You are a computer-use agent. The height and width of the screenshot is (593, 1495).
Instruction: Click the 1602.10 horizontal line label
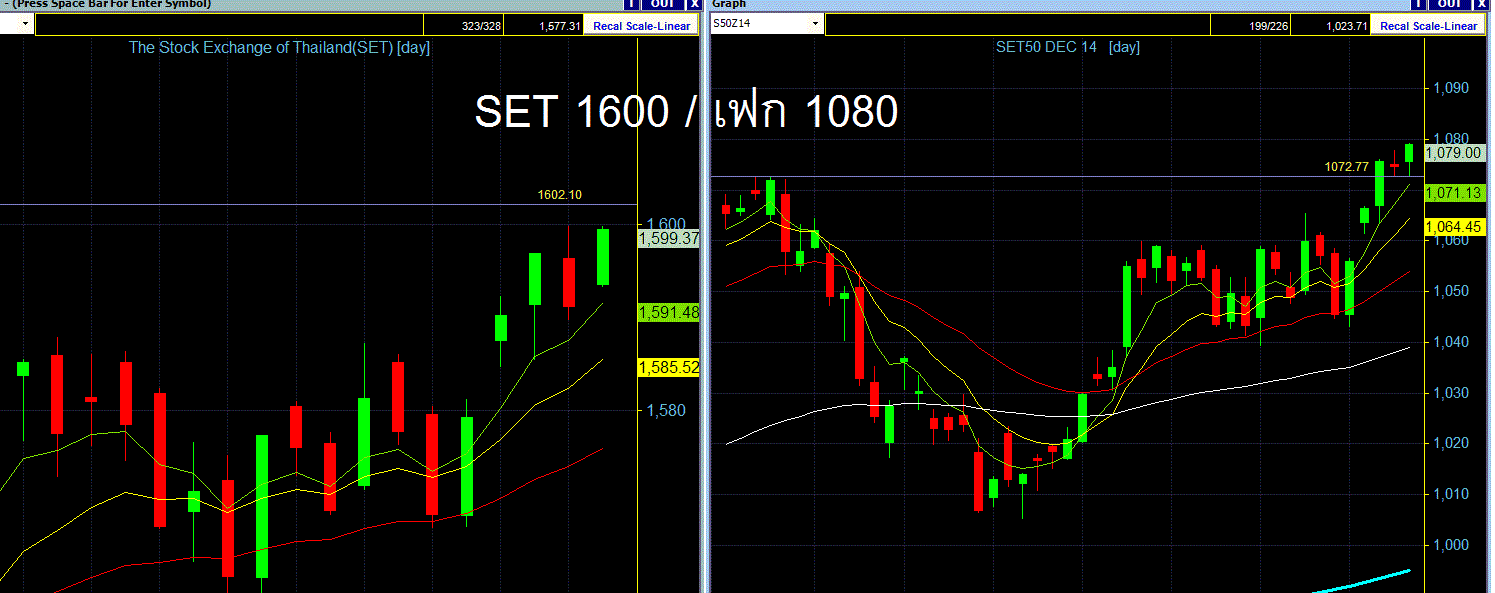tap(559, 194)
